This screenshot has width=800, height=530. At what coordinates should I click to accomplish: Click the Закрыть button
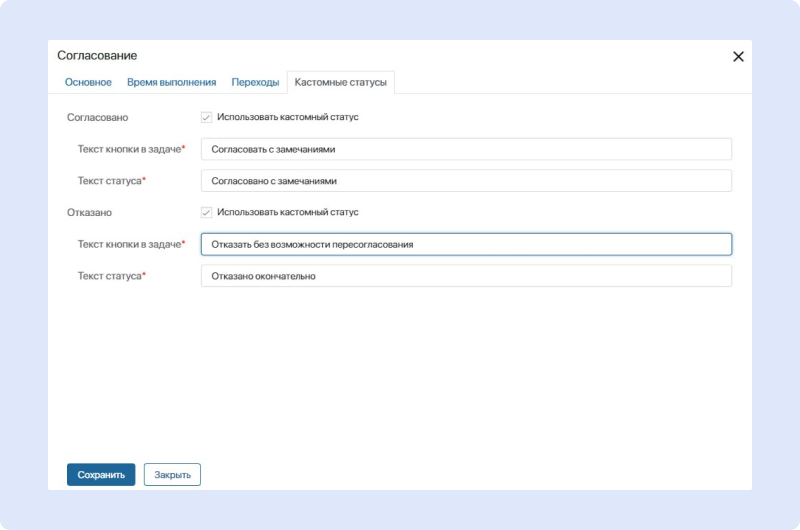click(x=172, y=475)
